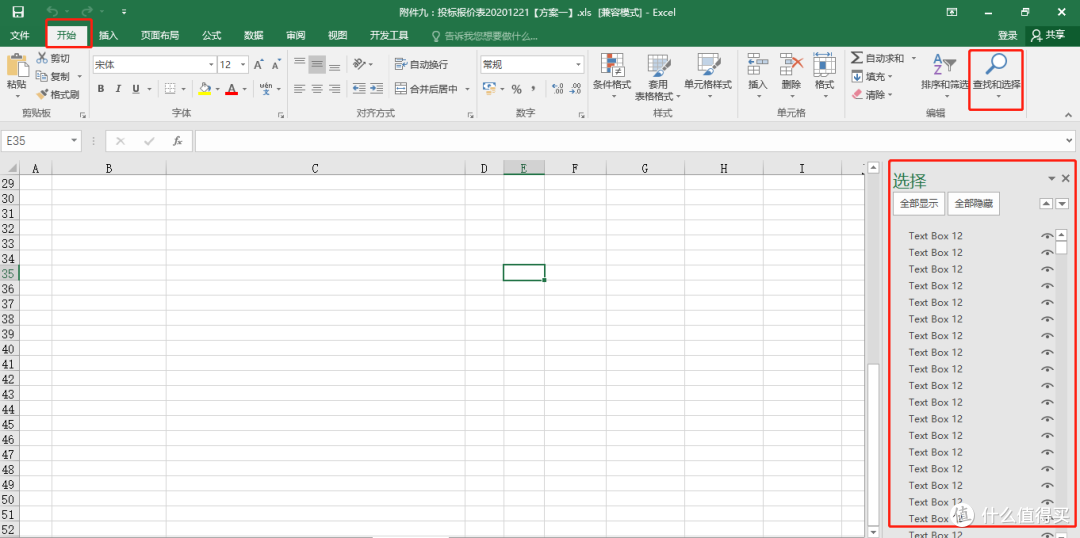Click the 全部显示 button
The width and height of the screenshot is (1080, 538).
pos(919,204)
